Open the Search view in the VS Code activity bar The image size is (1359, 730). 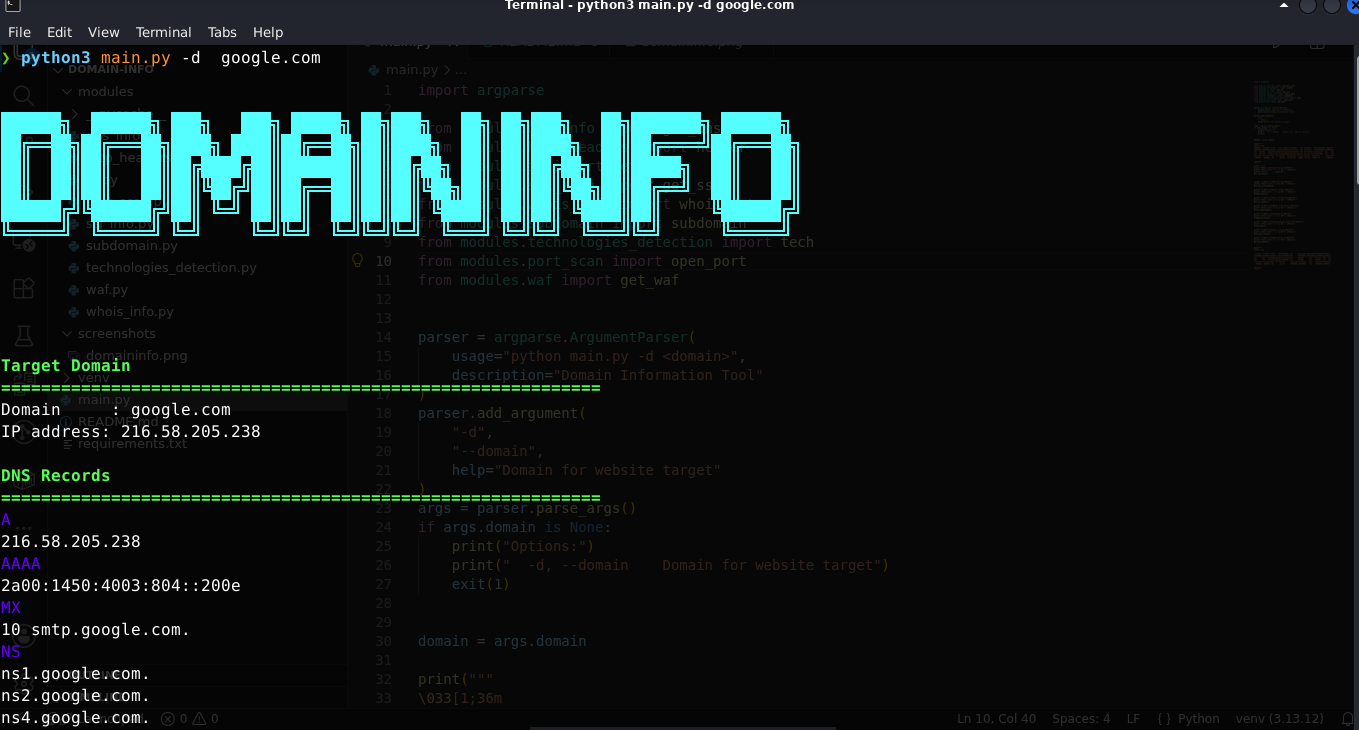click(x=23, y=96)
